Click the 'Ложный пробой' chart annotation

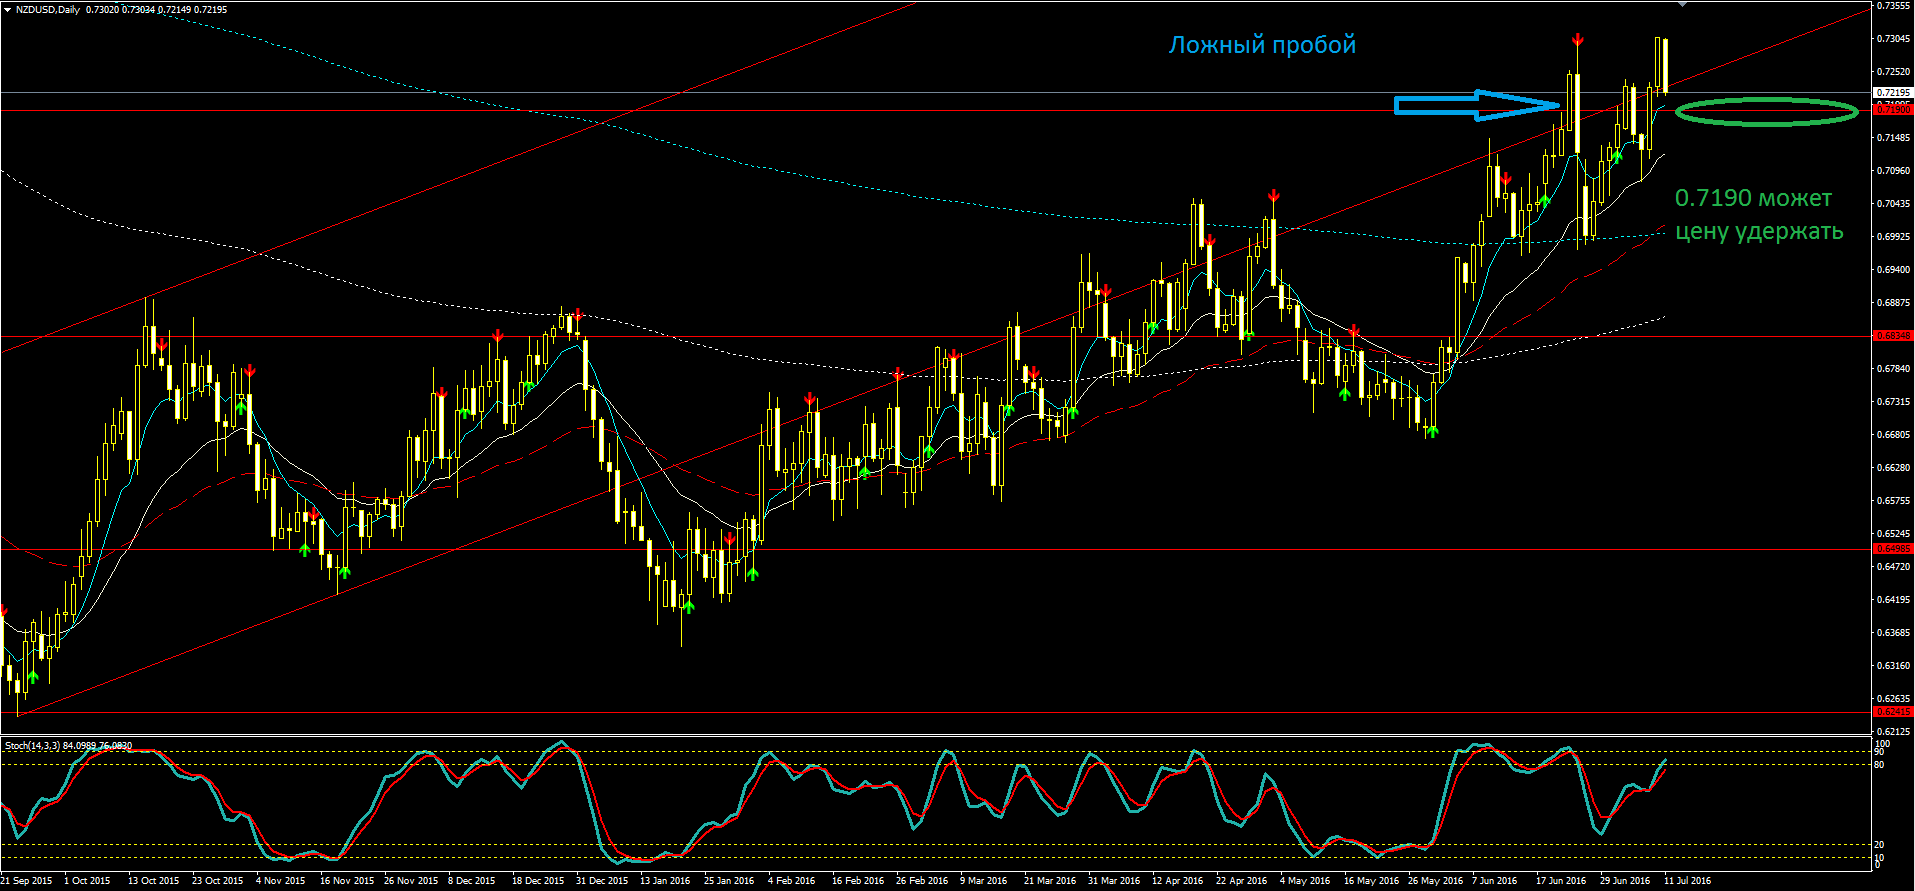pos(1262,45)
